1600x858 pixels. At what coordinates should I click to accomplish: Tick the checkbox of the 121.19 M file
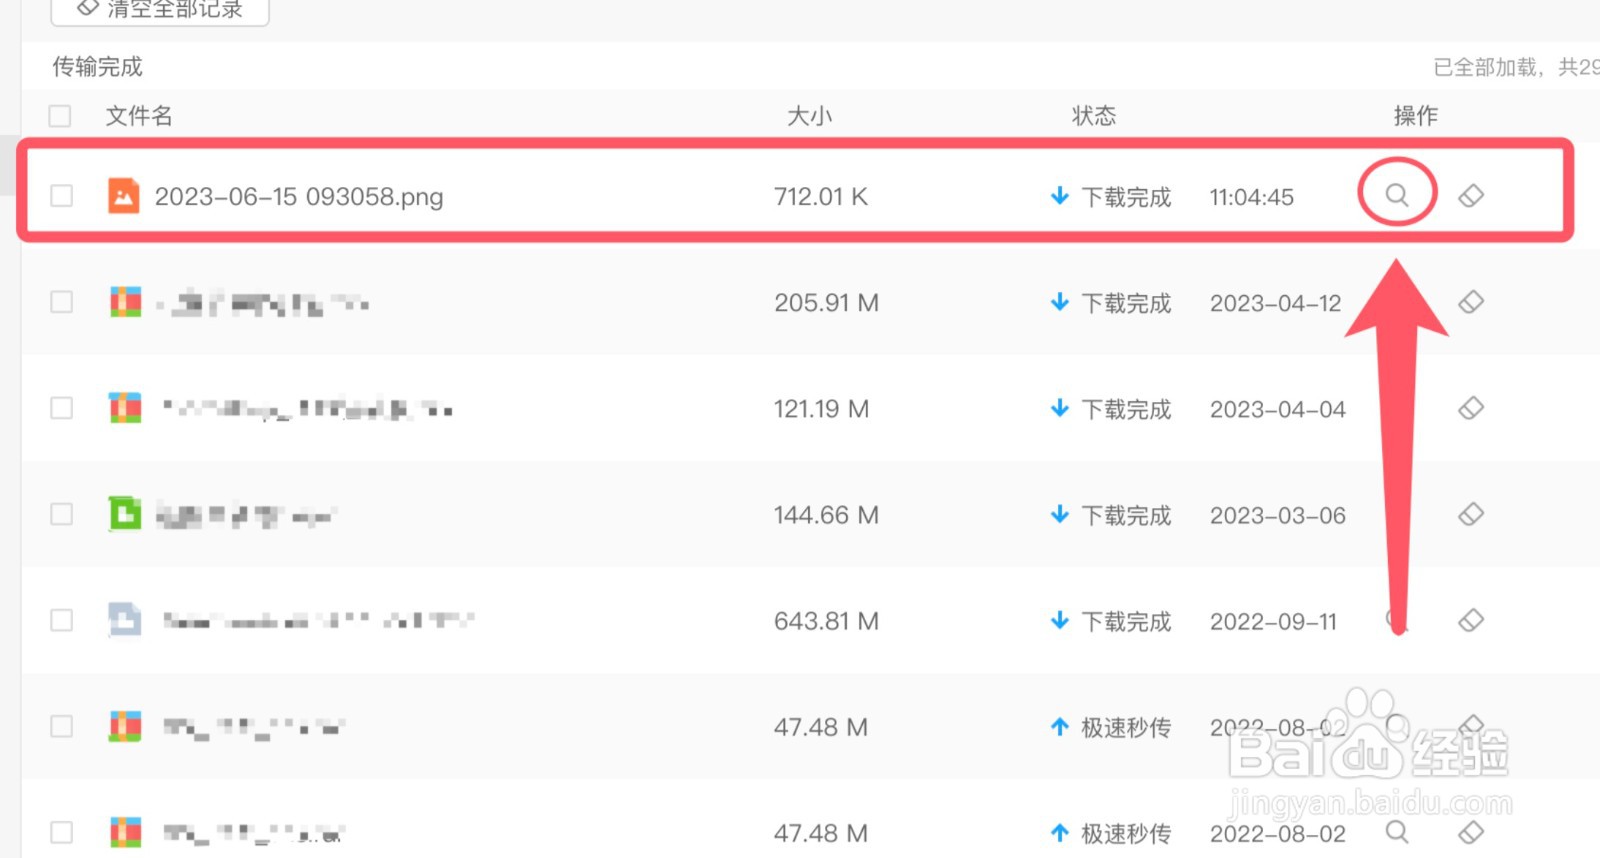(x=62, y=408)
